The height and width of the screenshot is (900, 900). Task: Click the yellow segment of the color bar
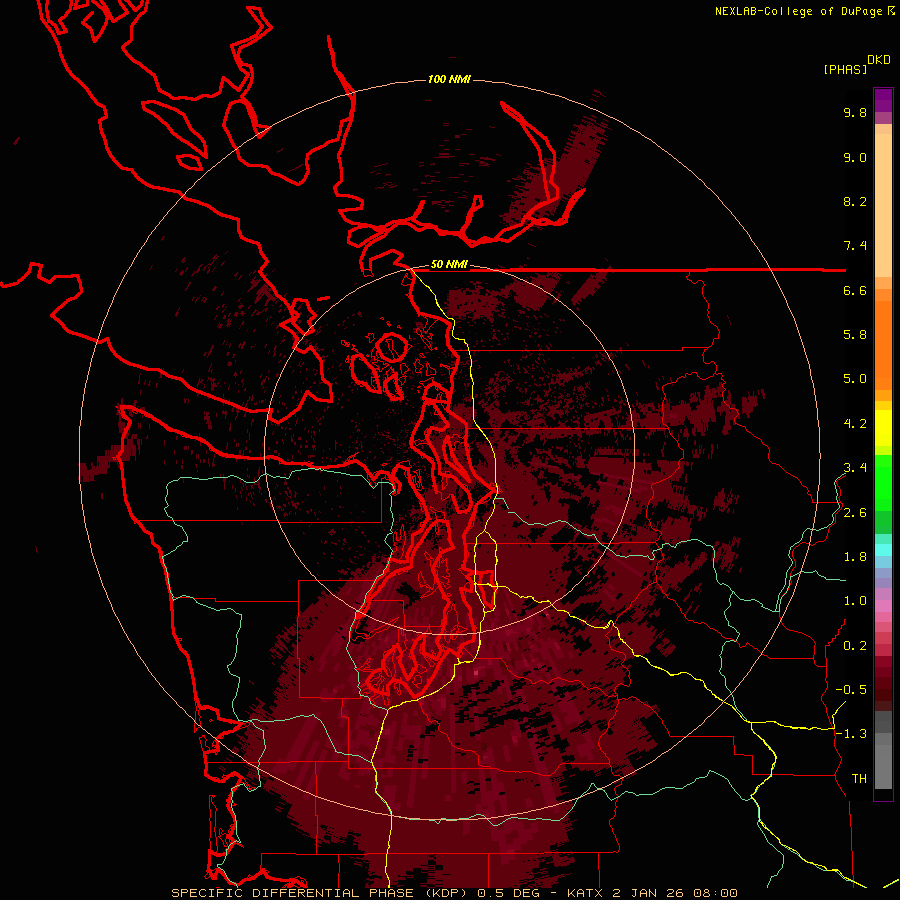coord(883,428)
